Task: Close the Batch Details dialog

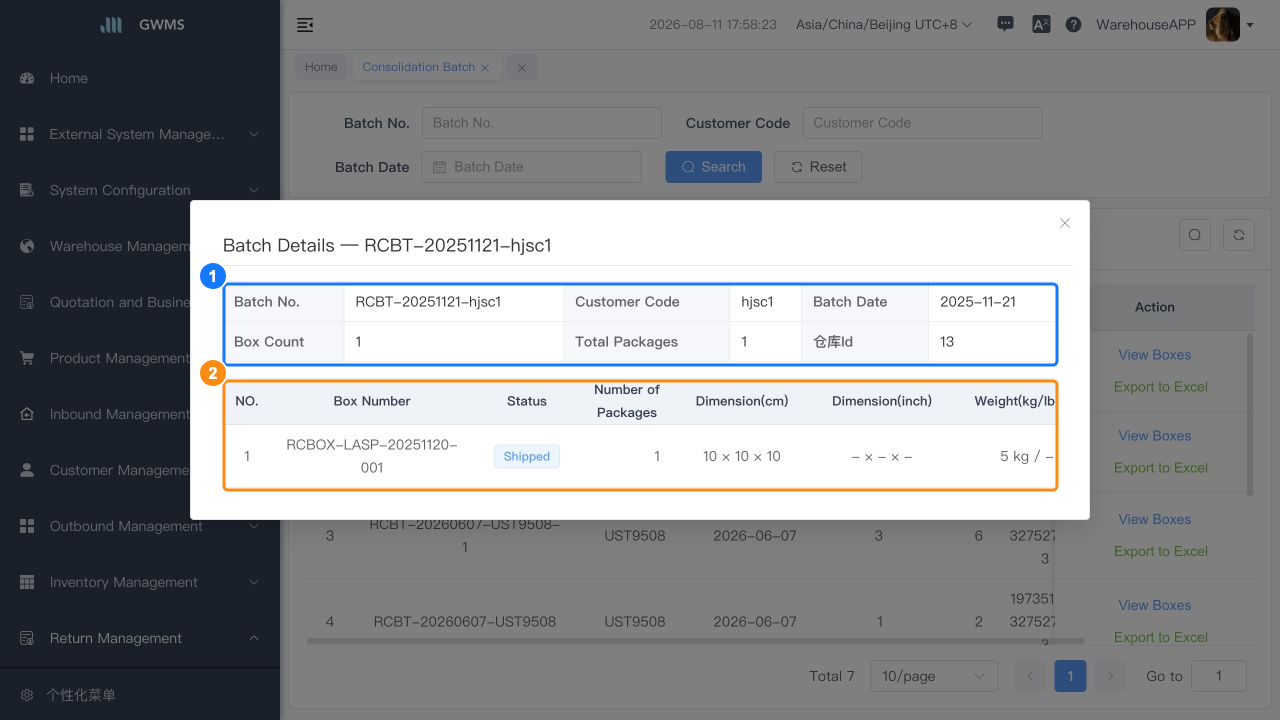Action: point(1065,223)
